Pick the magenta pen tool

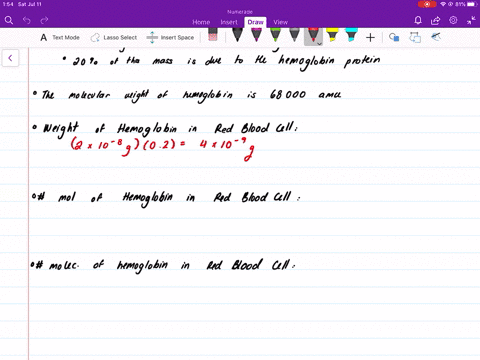[256, 35]
